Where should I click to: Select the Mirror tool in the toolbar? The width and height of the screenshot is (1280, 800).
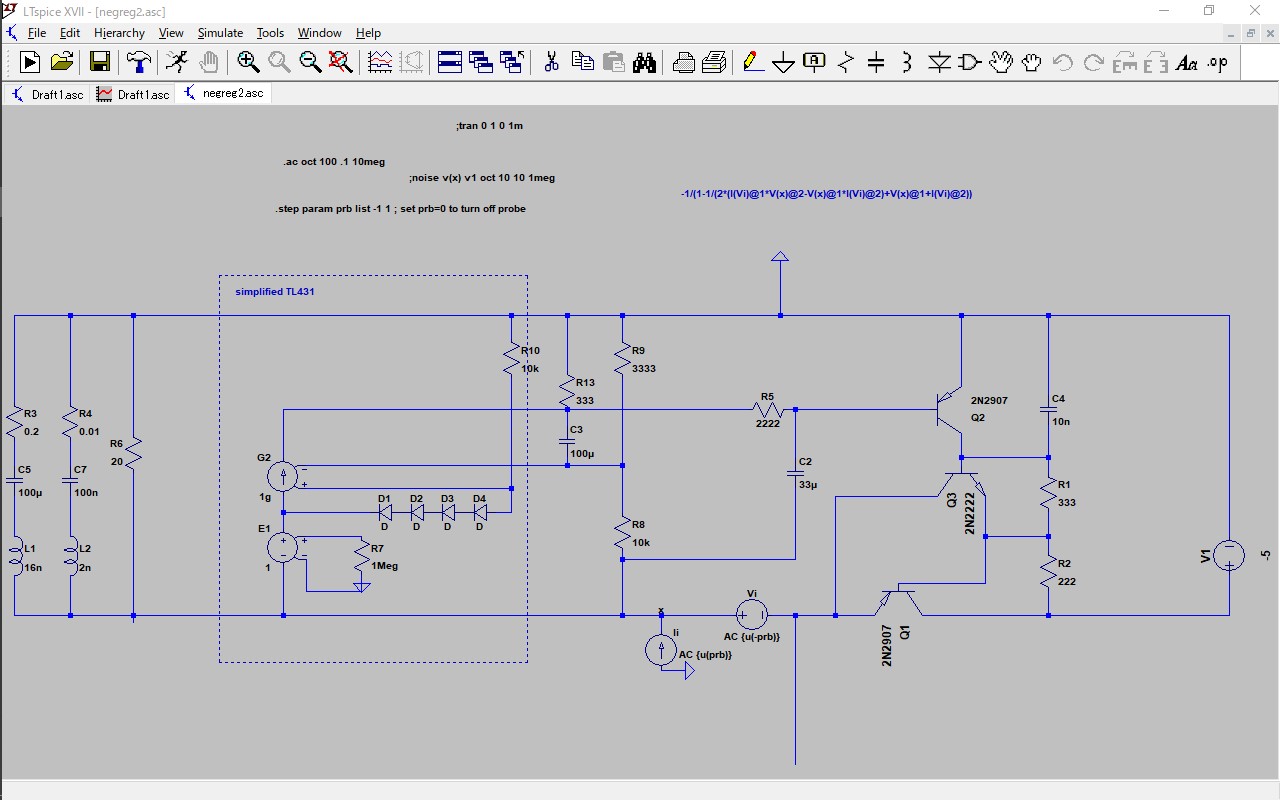pyautogui.click(x=1155, y=62)
